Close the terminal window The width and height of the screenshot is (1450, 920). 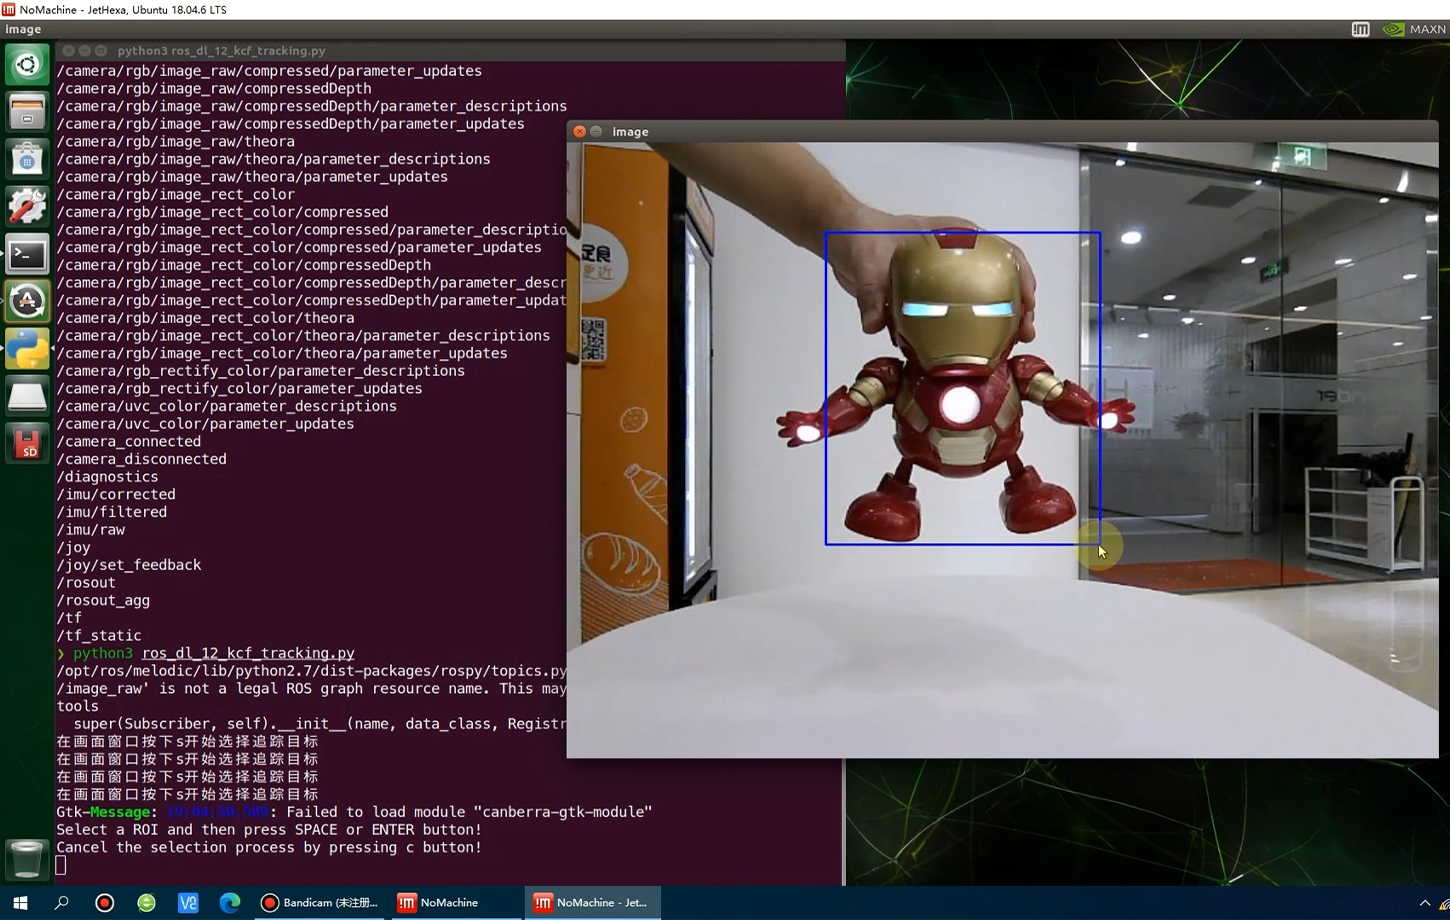point(68,50)
